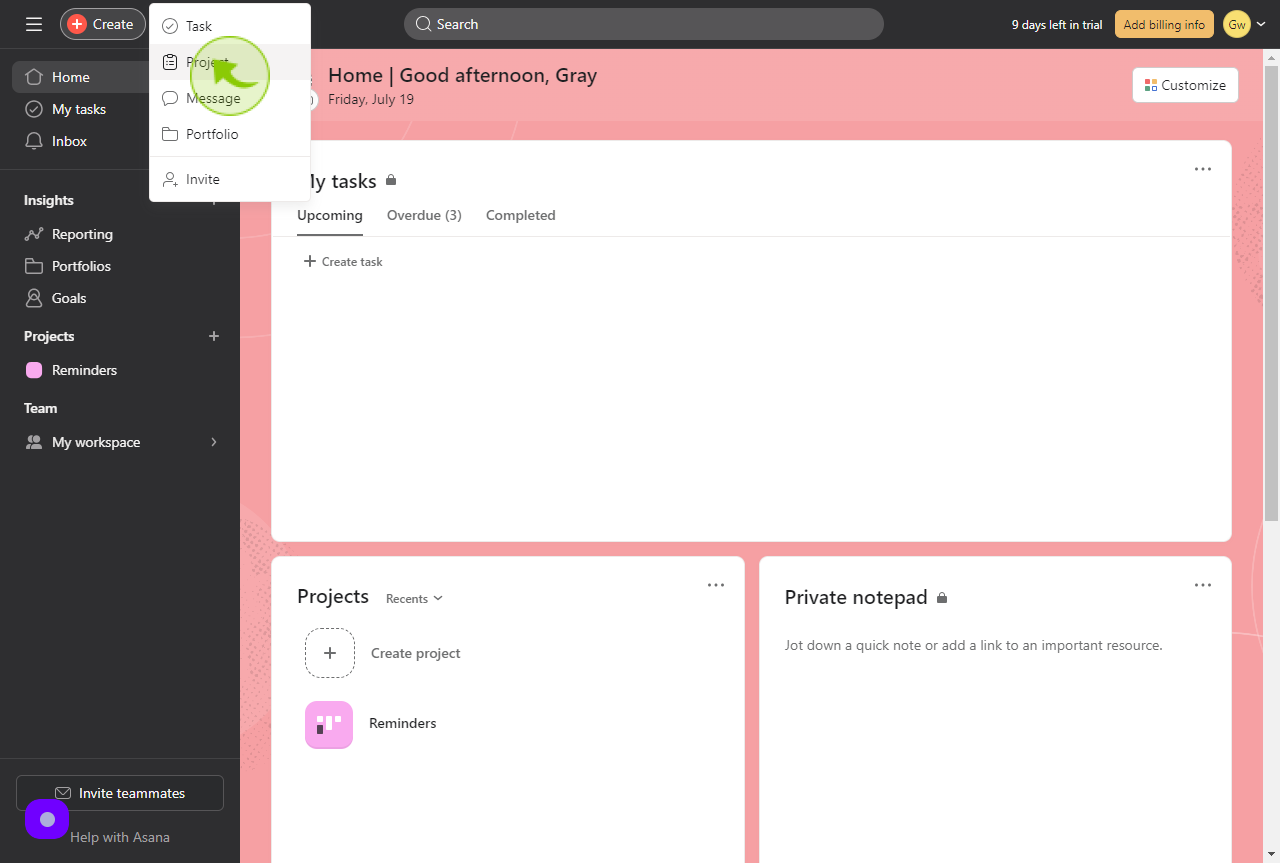Image resolution: width=1280 pixels, height=863 pixels.
Task: Choose Task from the Create menu
Action: point(230,26)
